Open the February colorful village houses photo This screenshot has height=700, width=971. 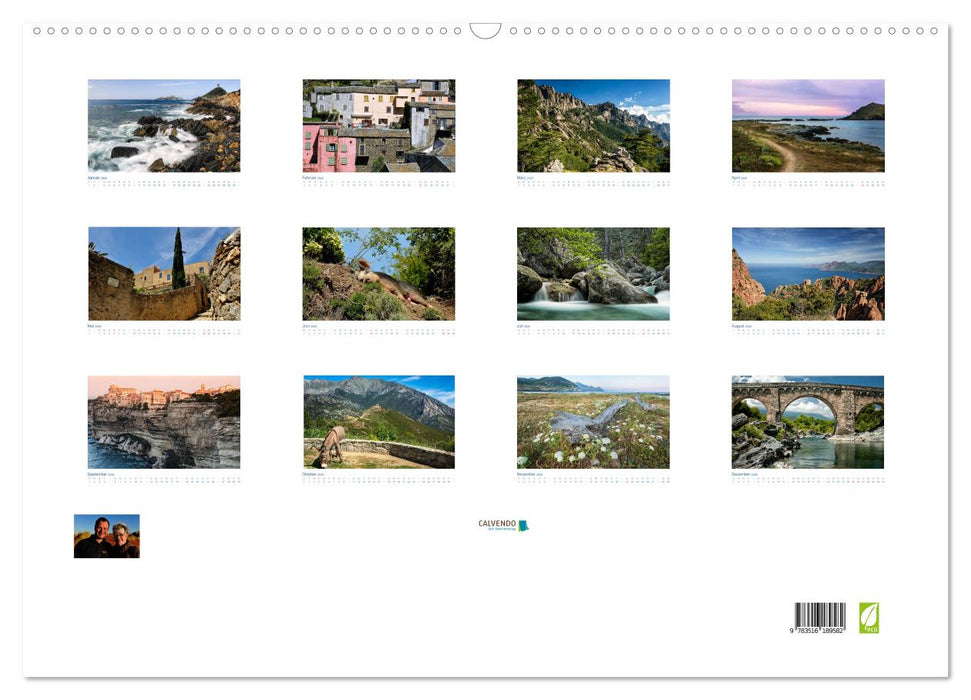379,126
